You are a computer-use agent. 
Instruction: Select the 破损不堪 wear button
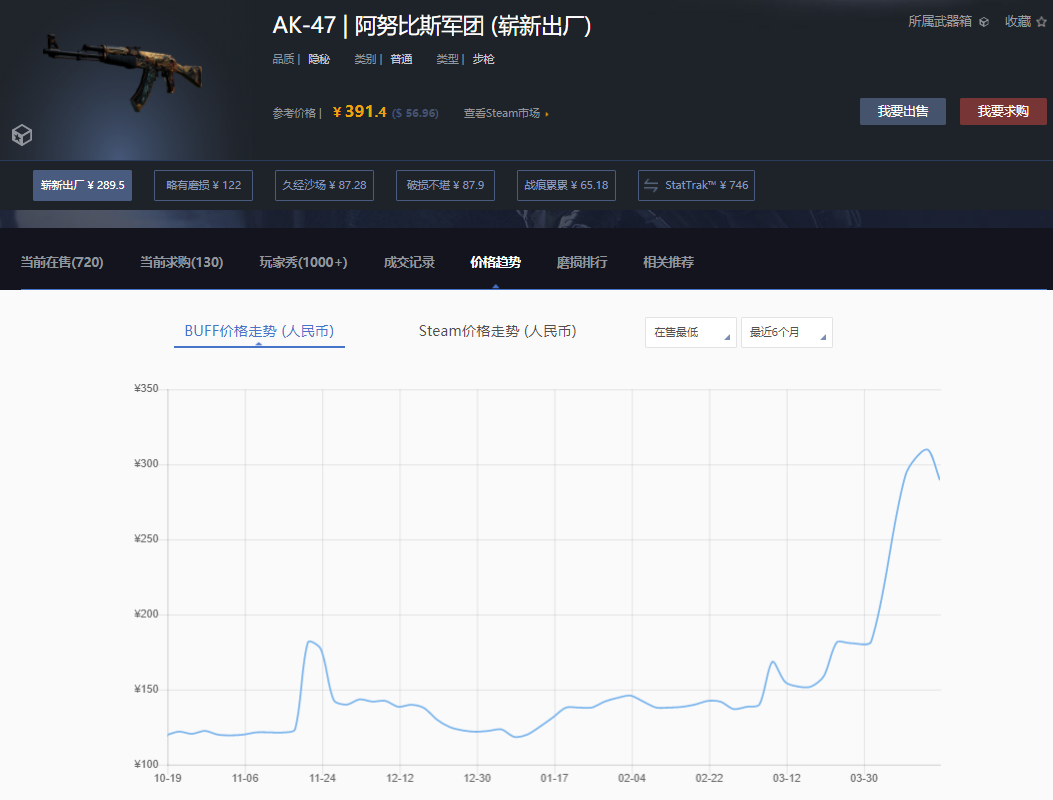445,185
